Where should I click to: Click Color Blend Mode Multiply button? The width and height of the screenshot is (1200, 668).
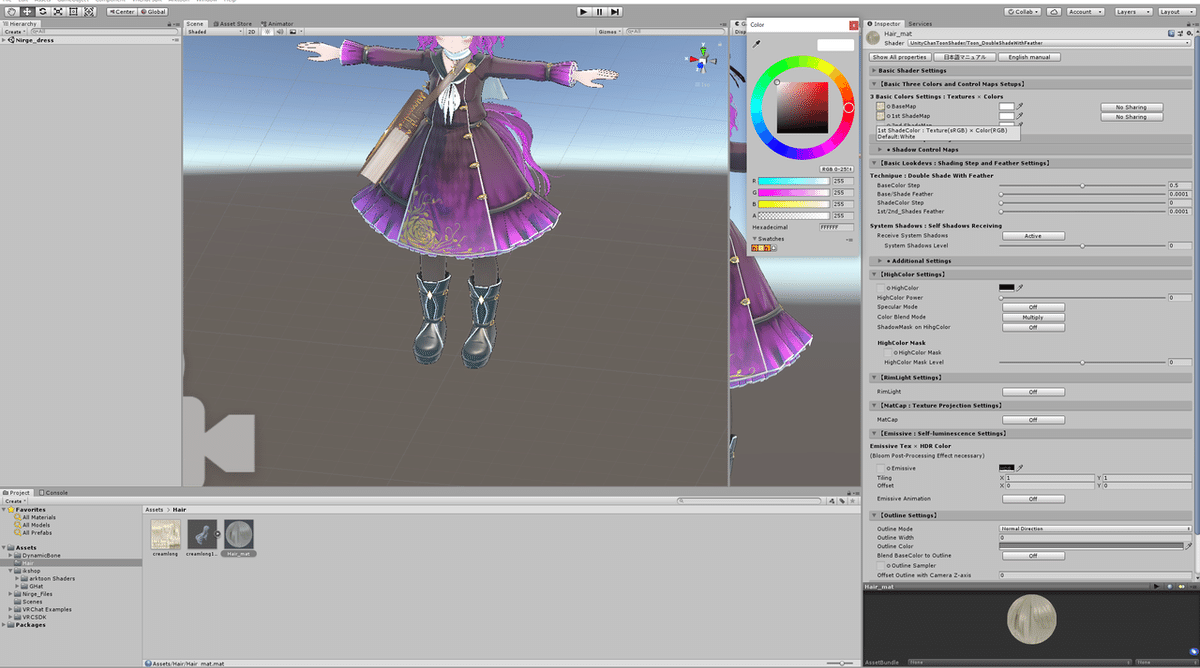point(1033,317)
